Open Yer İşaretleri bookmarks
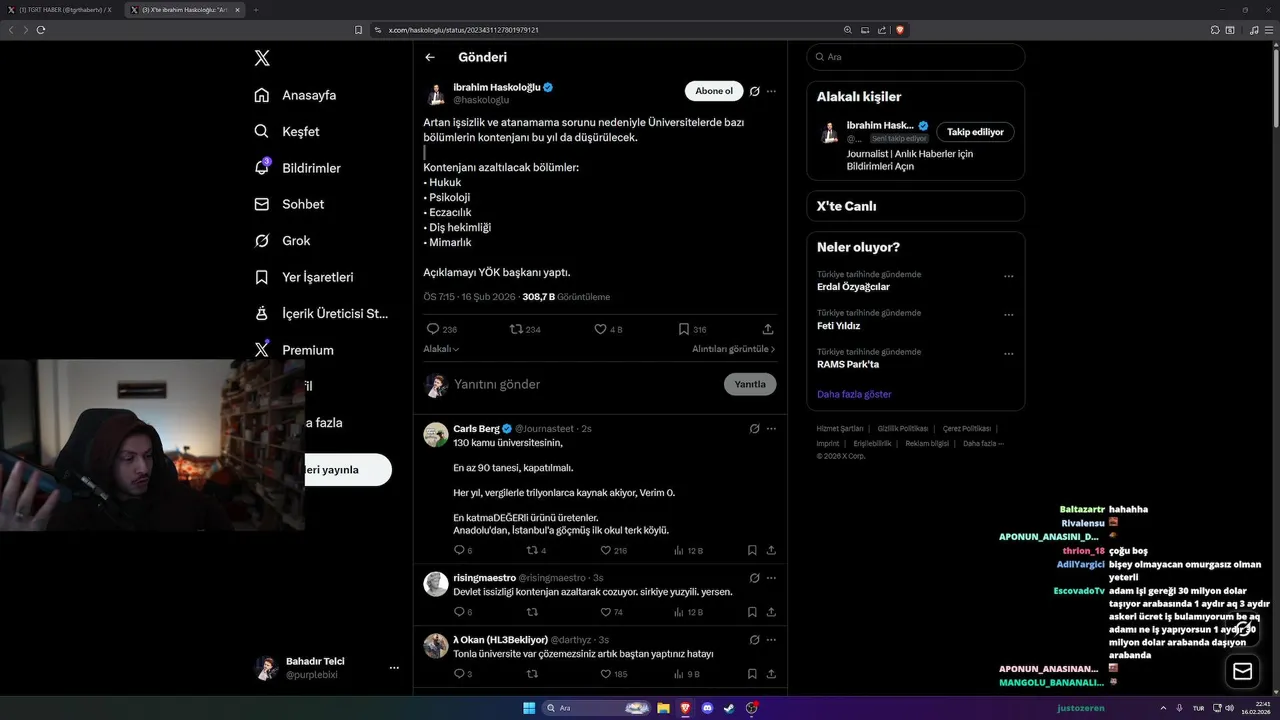The width and height of the screenshot is (1280, 720). 303,277
